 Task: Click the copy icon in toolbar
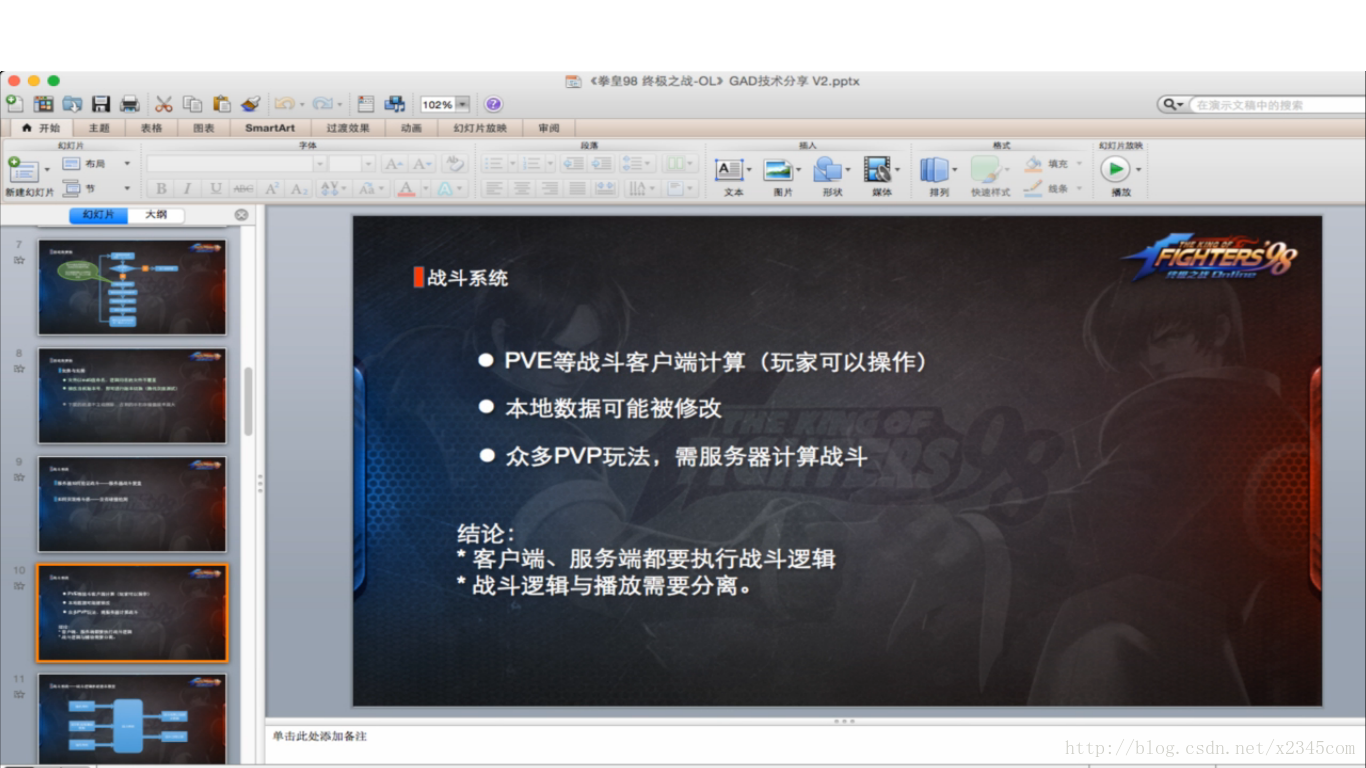pos(193,104)
